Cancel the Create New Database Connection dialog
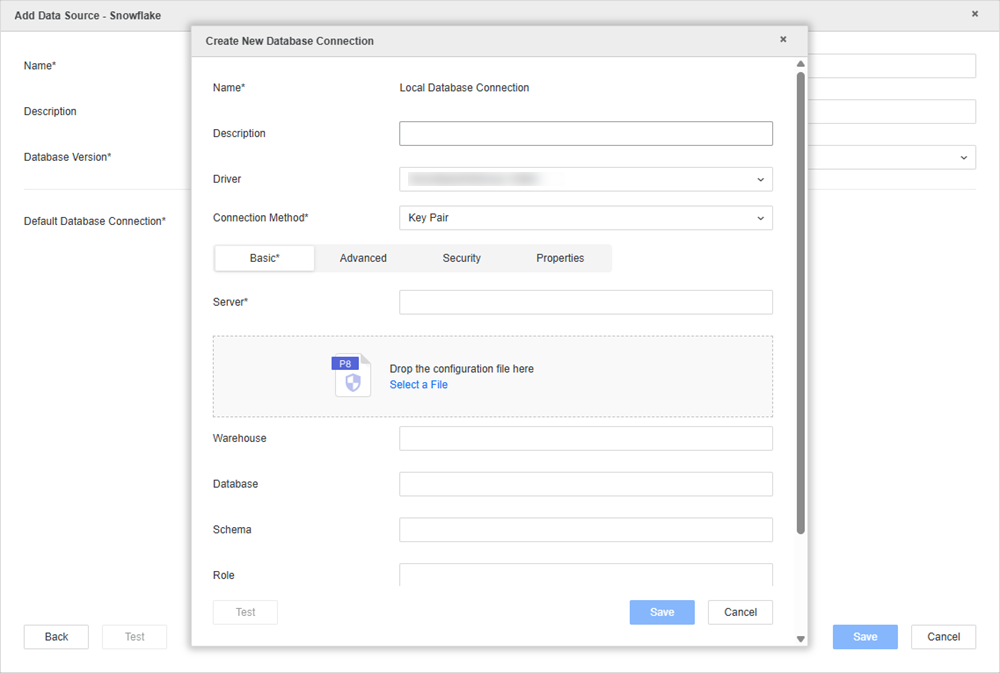 740,612
